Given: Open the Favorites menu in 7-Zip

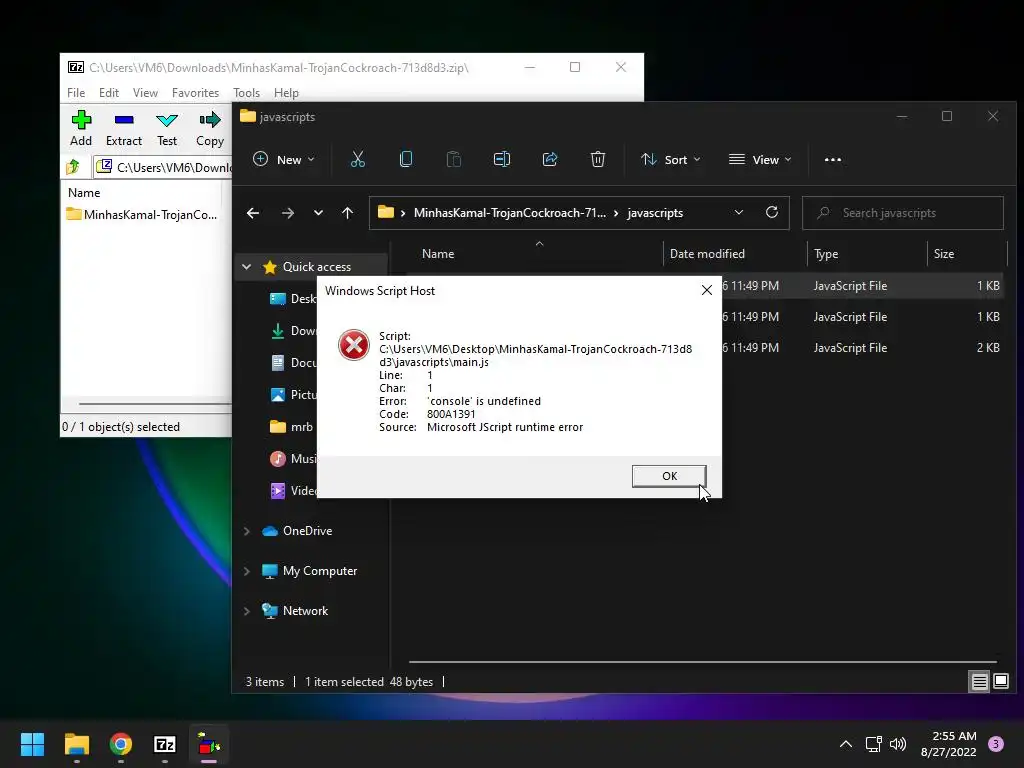Looking at the screenshot, I should [x=195, y=93].
